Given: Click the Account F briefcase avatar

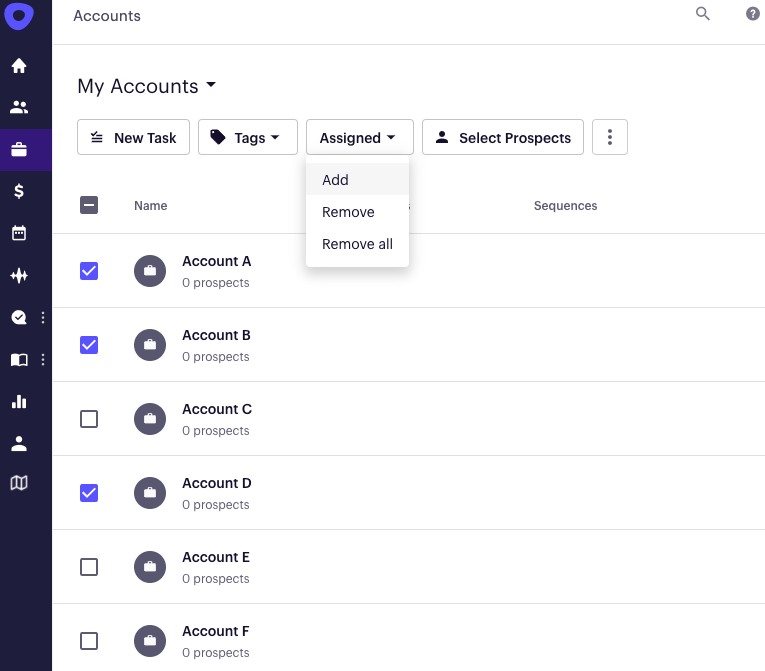Looking at the screenshot, I should pyautogui.click(x=150, y=641).
